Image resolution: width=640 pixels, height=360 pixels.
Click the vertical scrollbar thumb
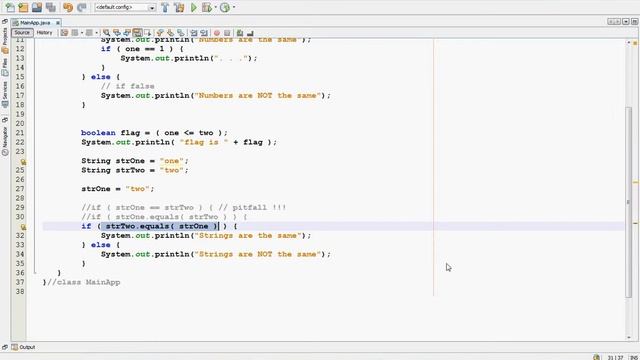coord(629,202)
